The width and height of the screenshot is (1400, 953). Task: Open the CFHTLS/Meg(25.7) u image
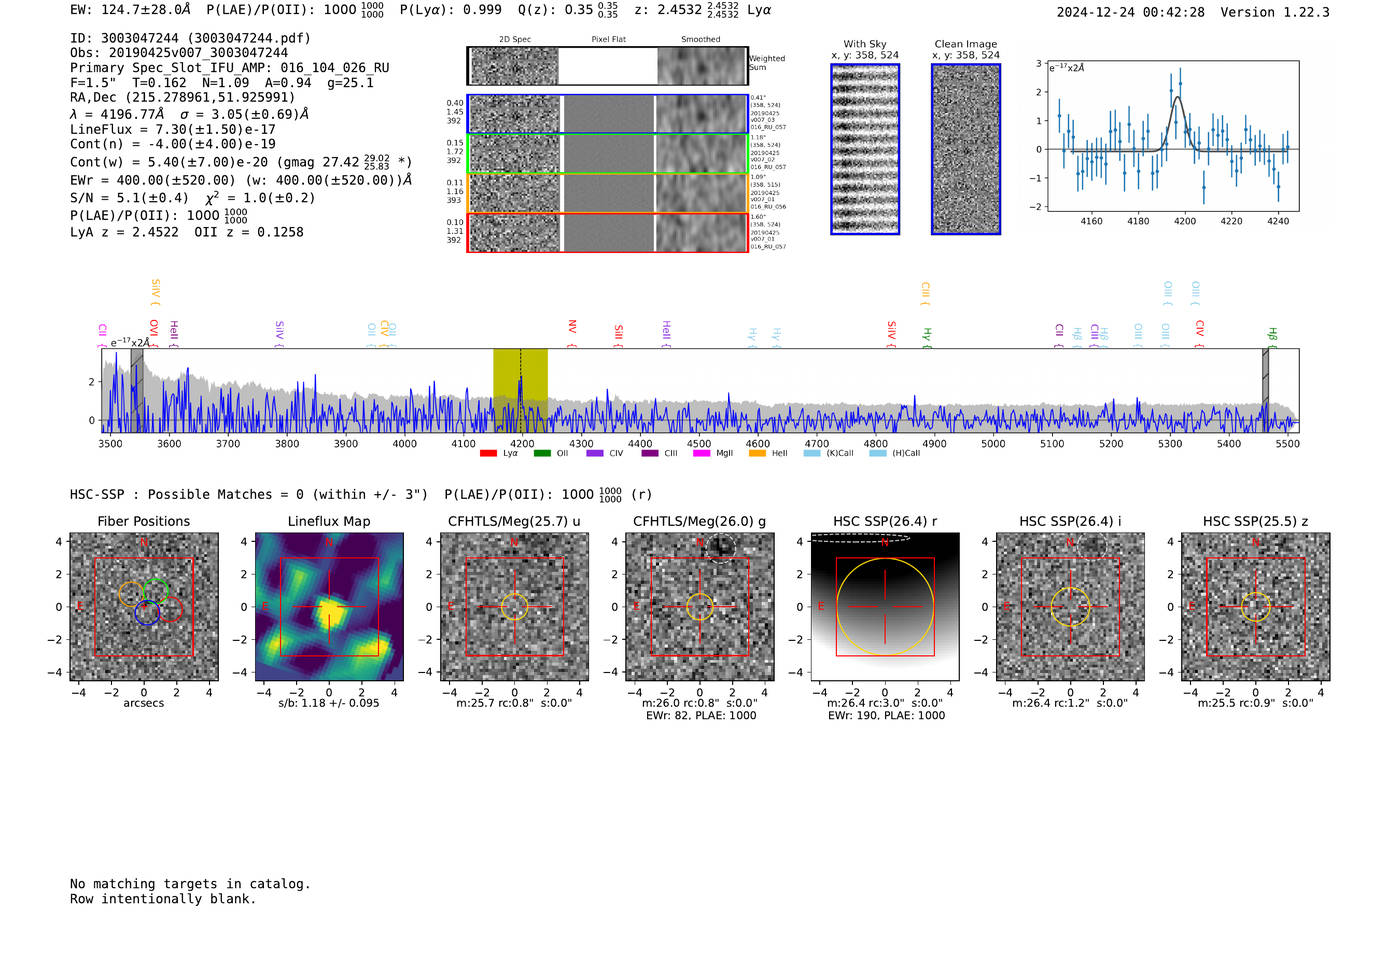514,607
